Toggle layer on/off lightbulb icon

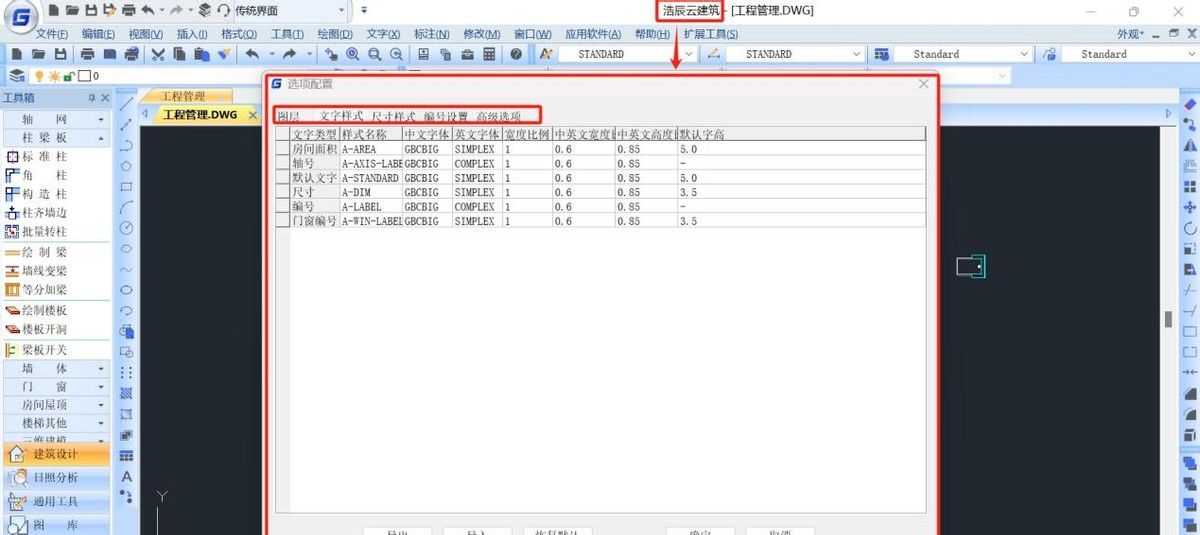[40, 75]
